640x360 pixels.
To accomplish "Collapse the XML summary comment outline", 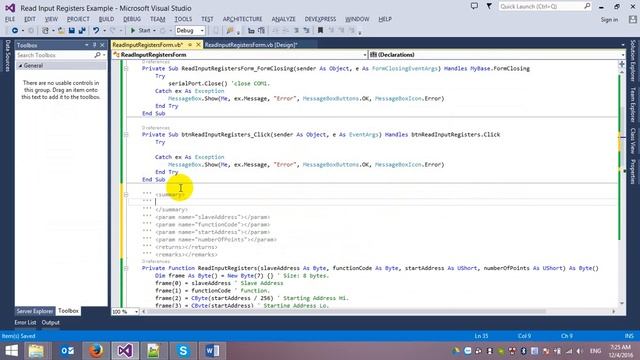I will (x=126, y=195).
